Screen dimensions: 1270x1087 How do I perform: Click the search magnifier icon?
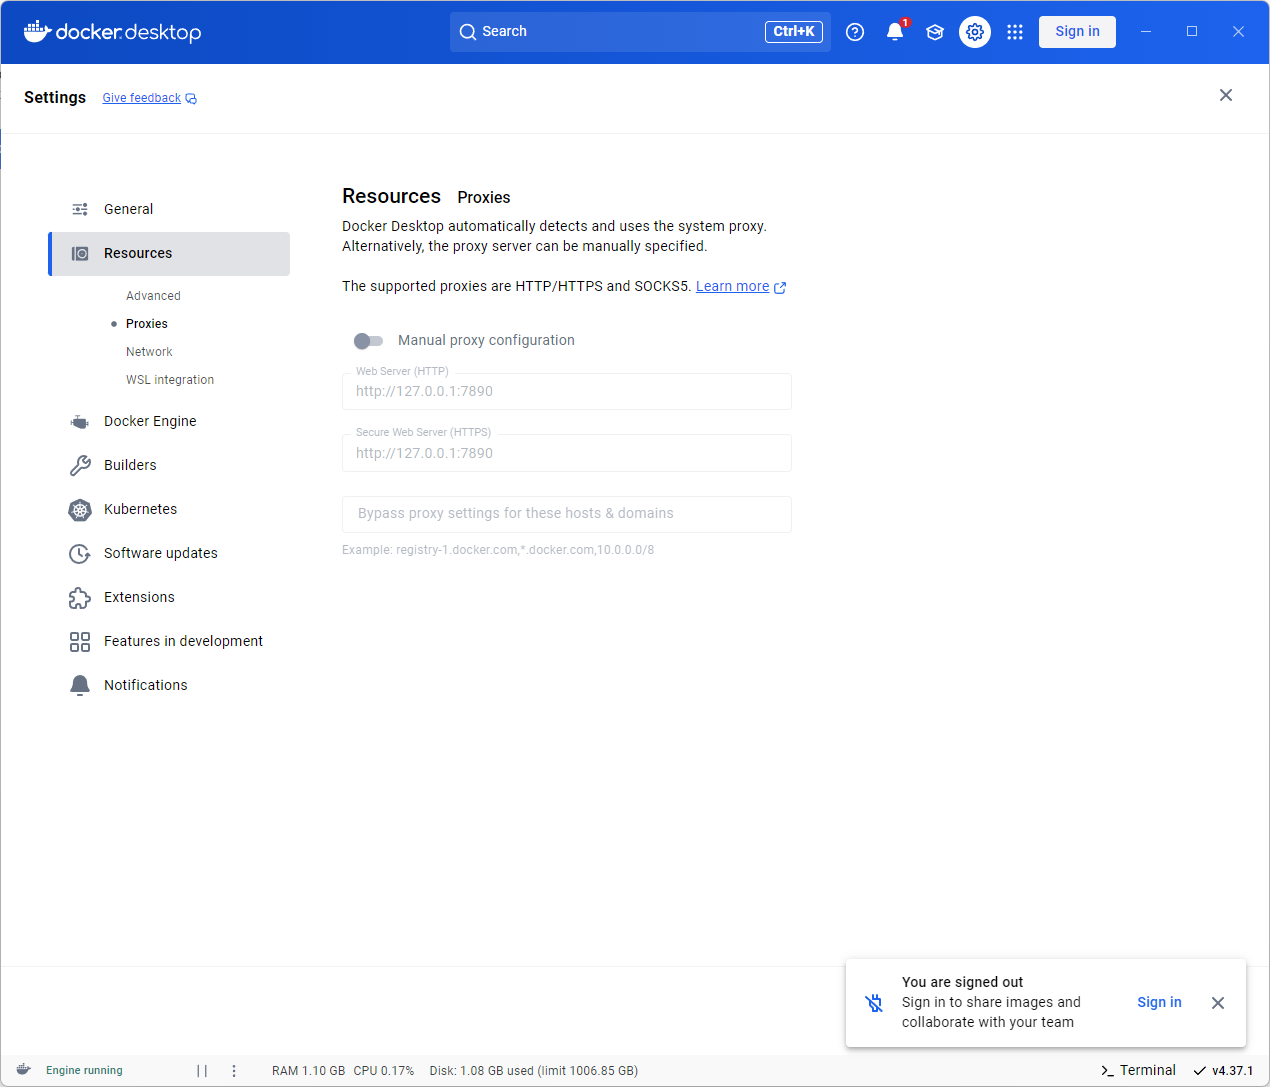pyautogui.click(x=467, y=32)
